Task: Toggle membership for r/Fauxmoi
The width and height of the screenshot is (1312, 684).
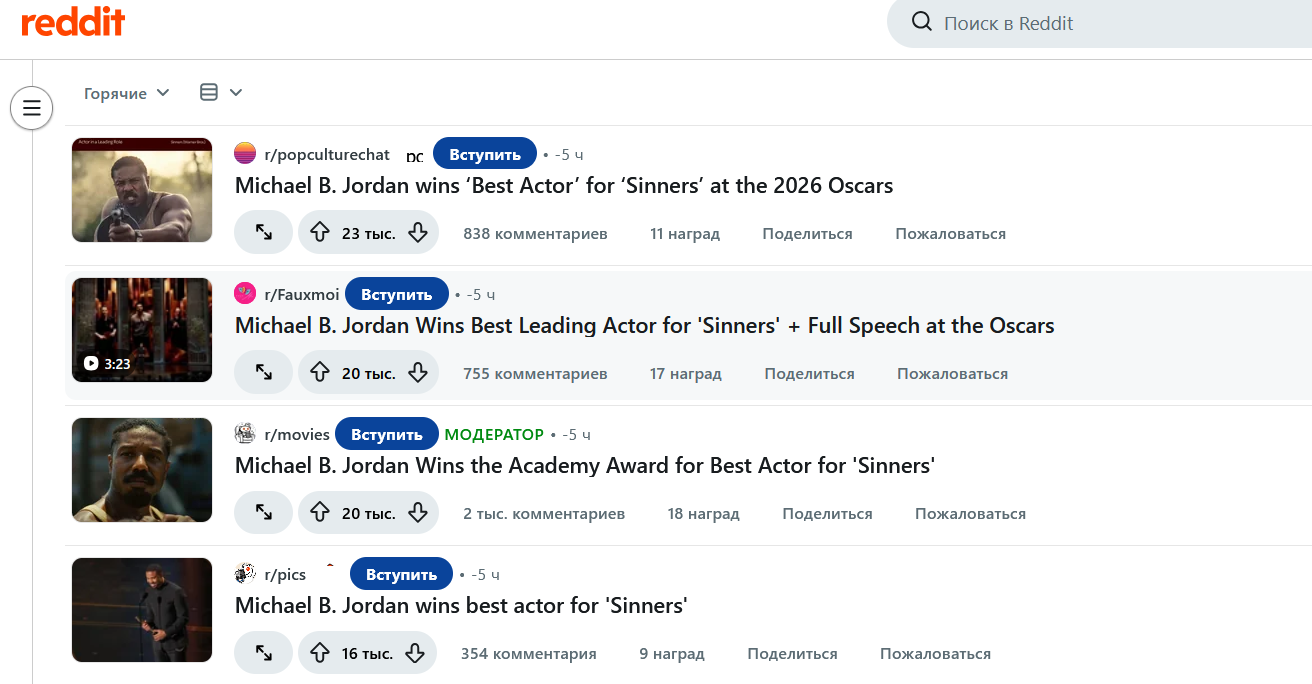Action: [397, 295]
